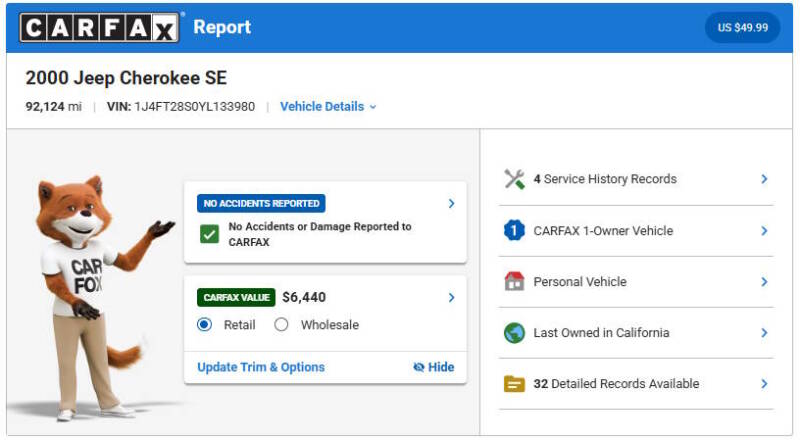
Task: Open 4 Service History Records
Action: click(605, 179)
